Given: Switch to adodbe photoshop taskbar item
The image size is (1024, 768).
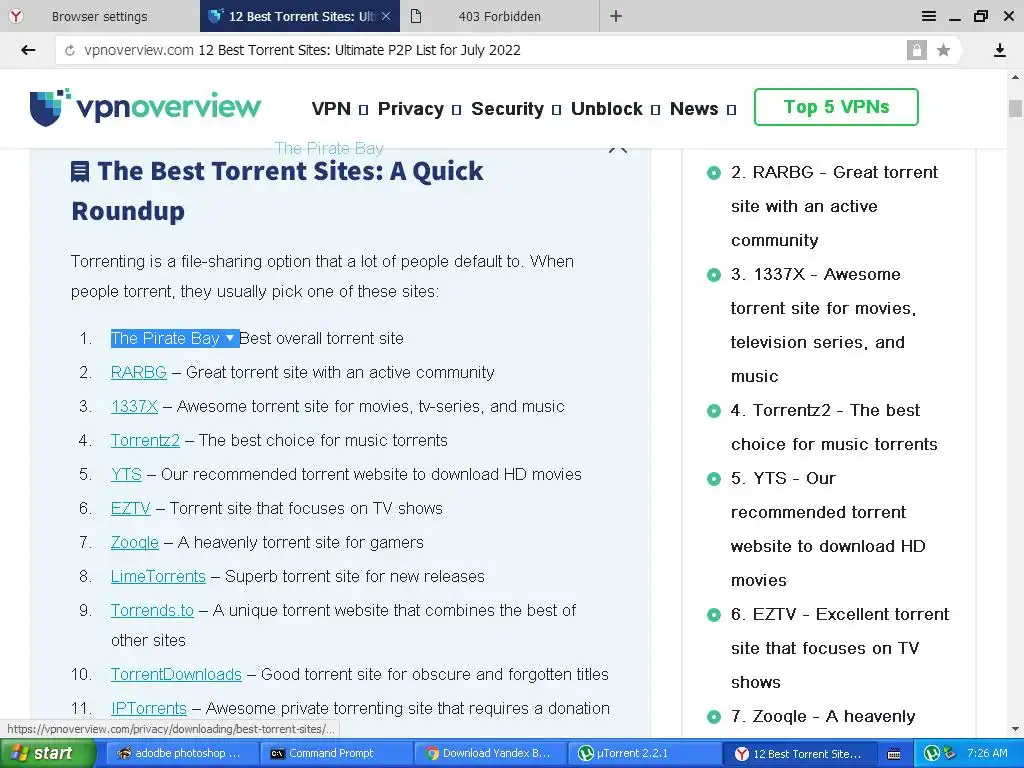Looking at the screenshot, I should (x=180, y=754).
